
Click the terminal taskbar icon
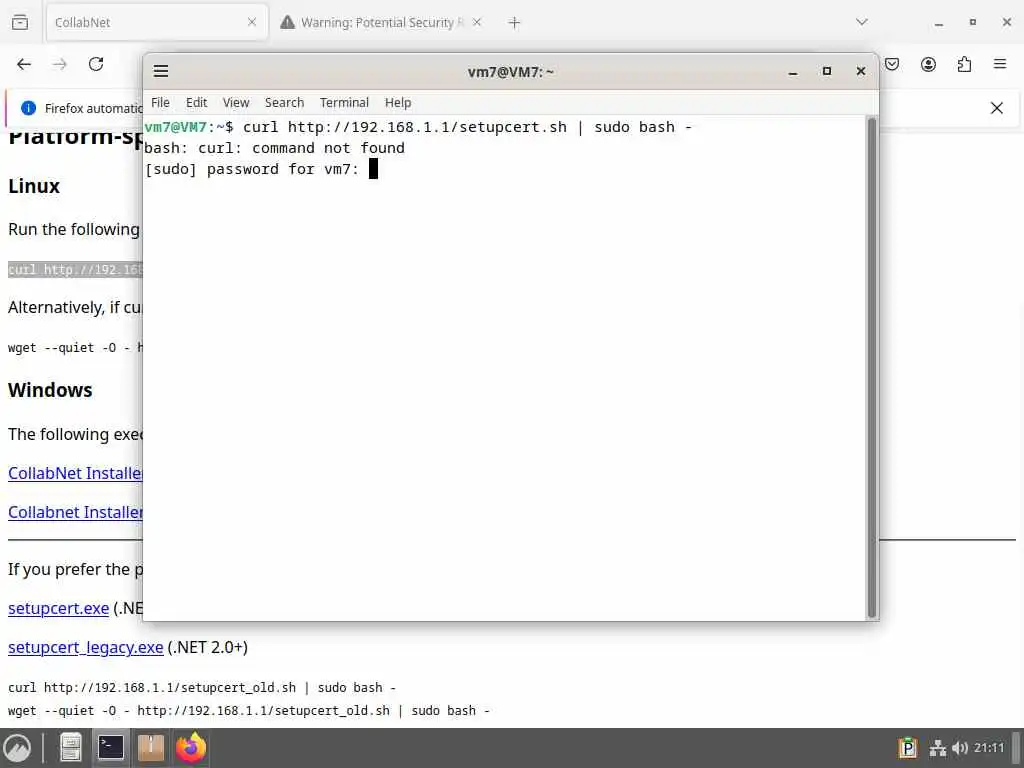pos(111,748)
